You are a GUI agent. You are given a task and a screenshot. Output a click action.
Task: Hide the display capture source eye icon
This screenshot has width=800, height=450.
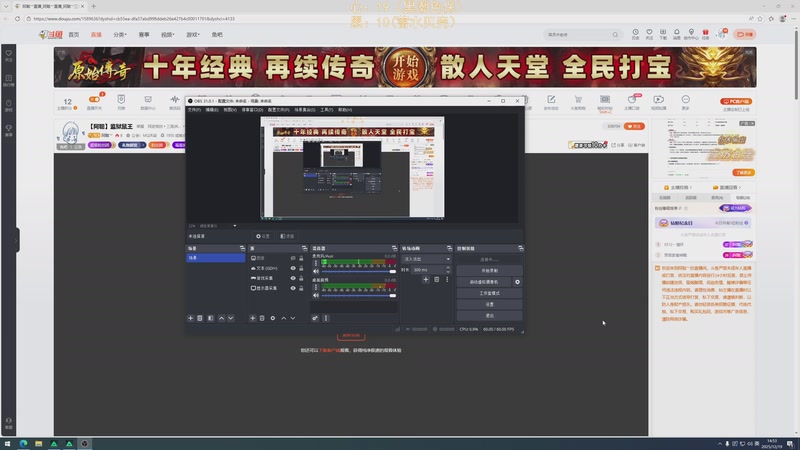(293, 288)
